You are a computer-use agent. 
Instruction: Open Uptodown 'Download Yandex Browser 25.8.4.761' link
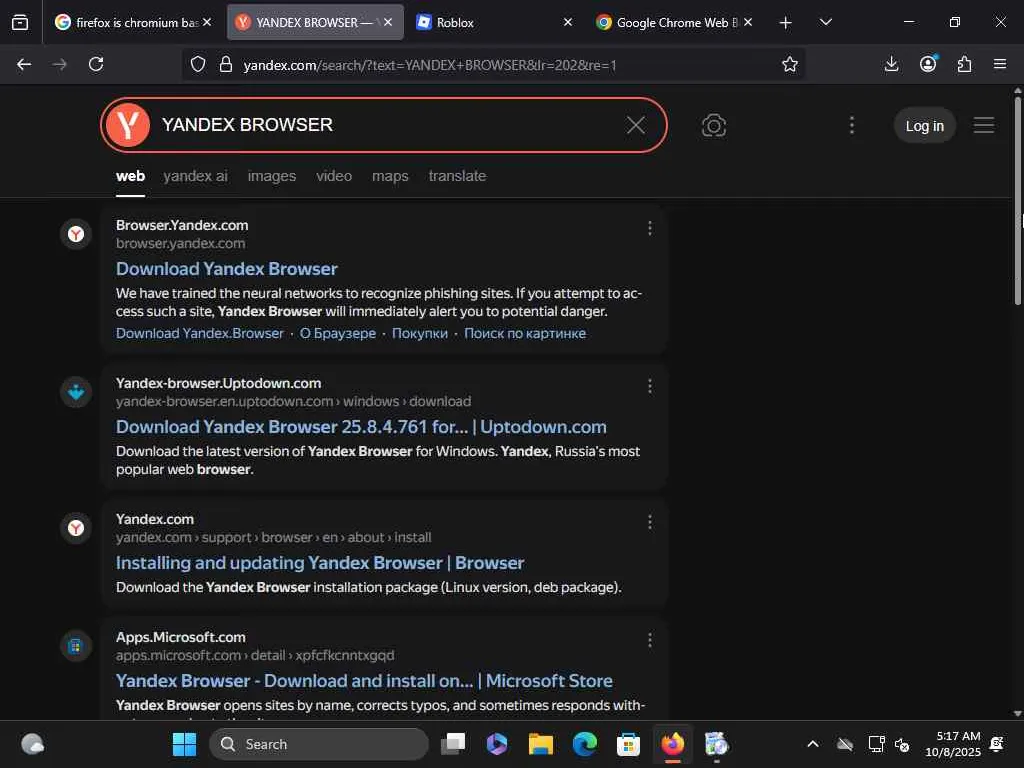[361, 427]
